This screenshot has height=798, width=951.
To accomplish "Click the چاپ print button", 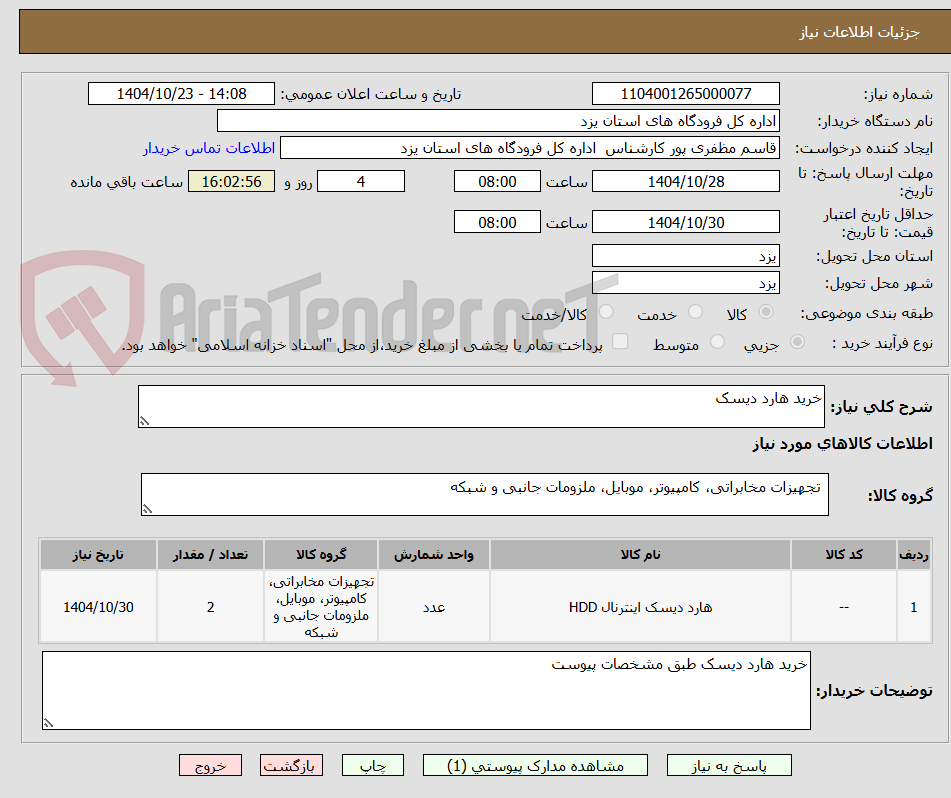I will (x=372, y=765).
